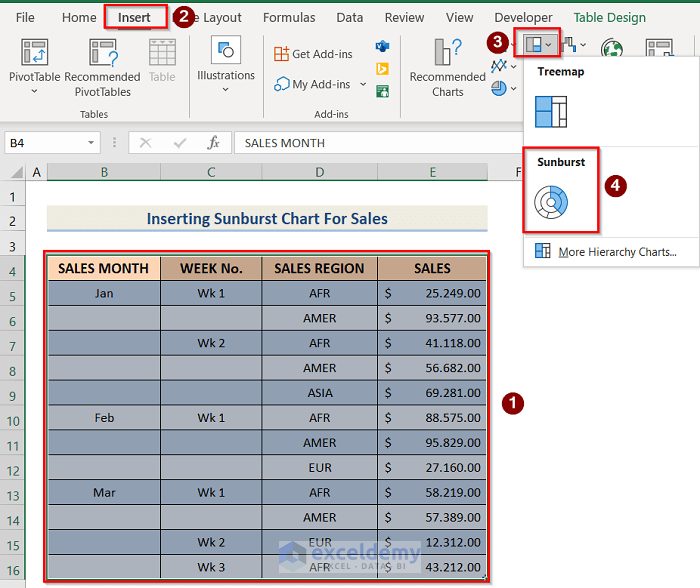This screenshot has height=588, width=700.
Task: Open Recommended Charts dialog
Action: tap(447, 68)
